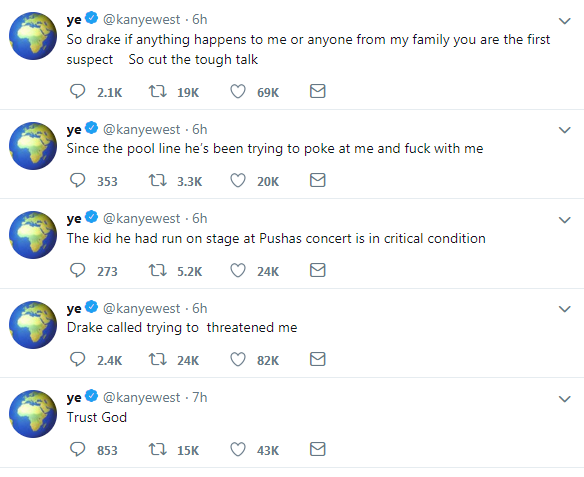Retweet the "pool line" tweet with 3.3K
The image size is (584, 477).
[x=158, y=181]
